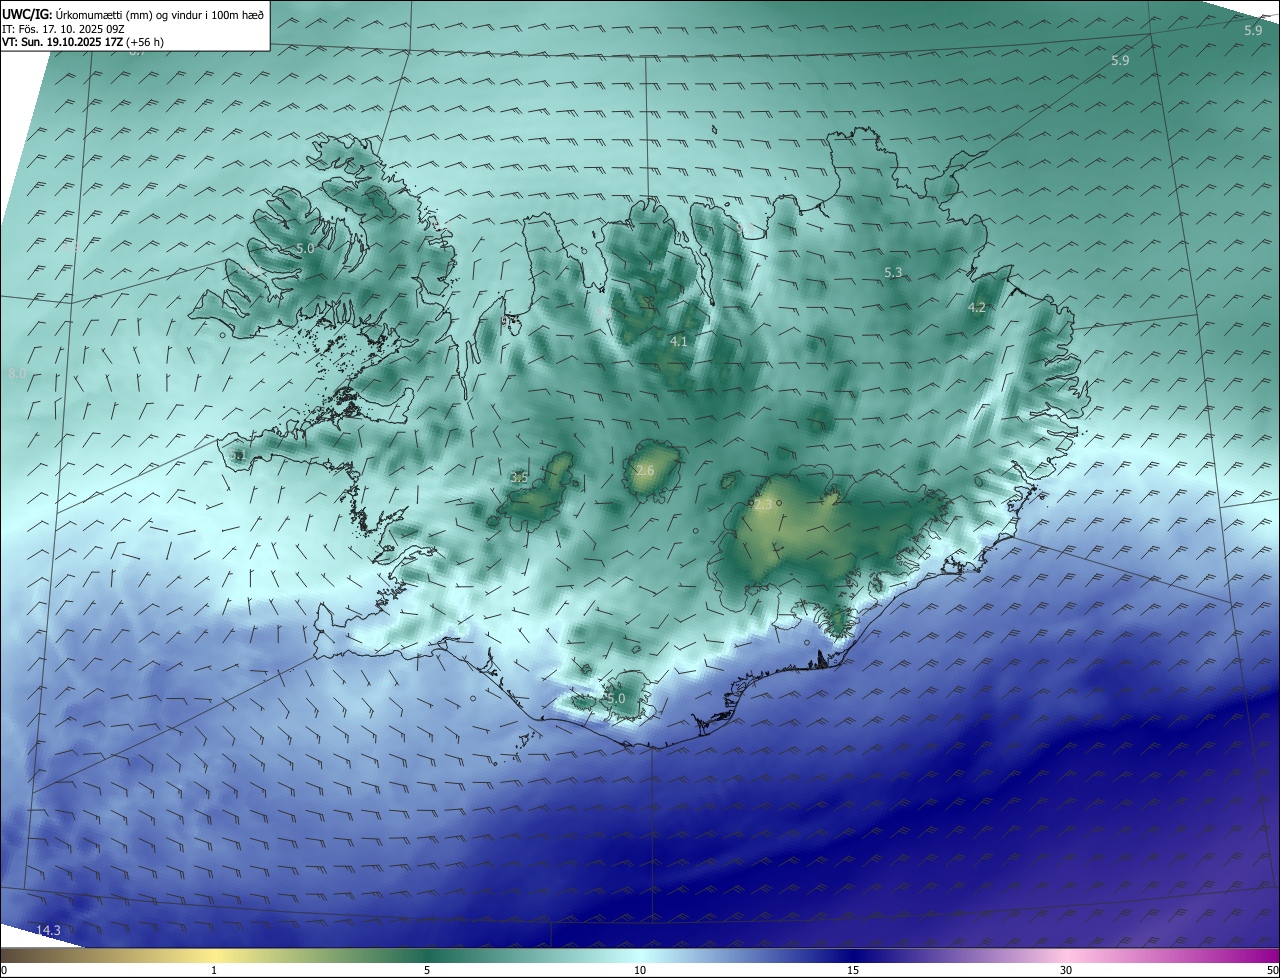Click the color scale tick label '1'

tap(214, 970)
